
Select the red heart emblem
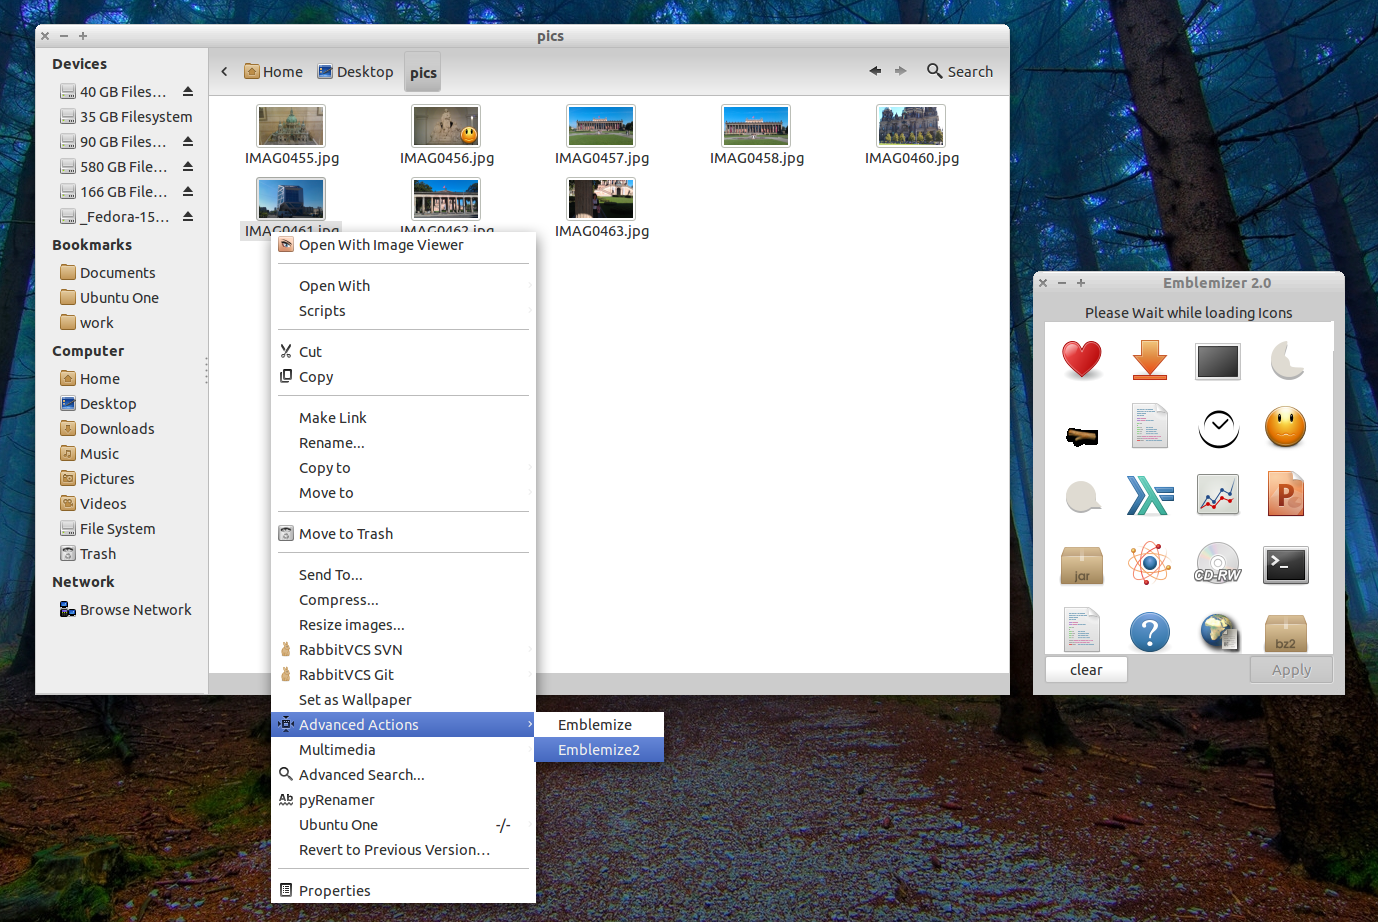click(1082, 360)
